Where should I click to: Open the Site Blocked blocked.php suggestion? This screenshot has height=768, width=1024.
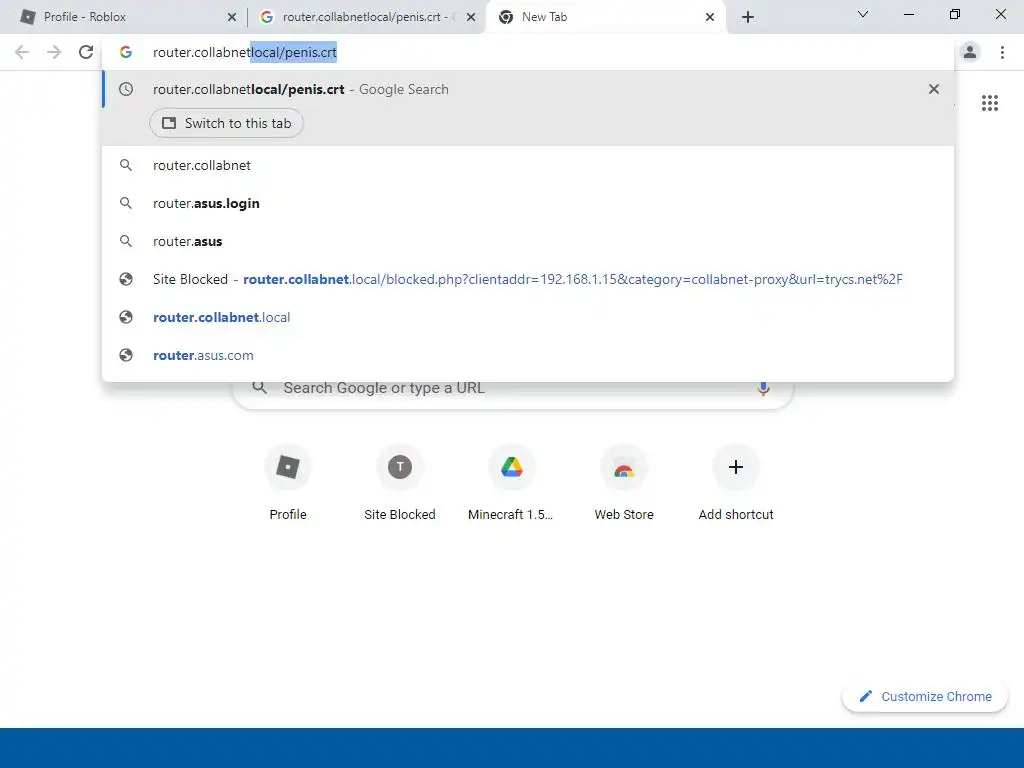click(528, 280)
